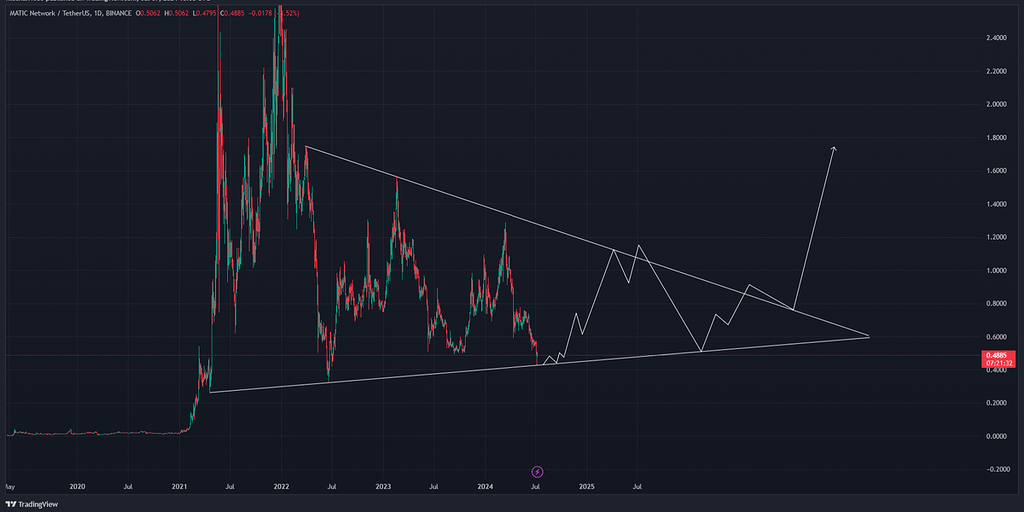Select 2025 on the time axis

click(x=587, y=487)
